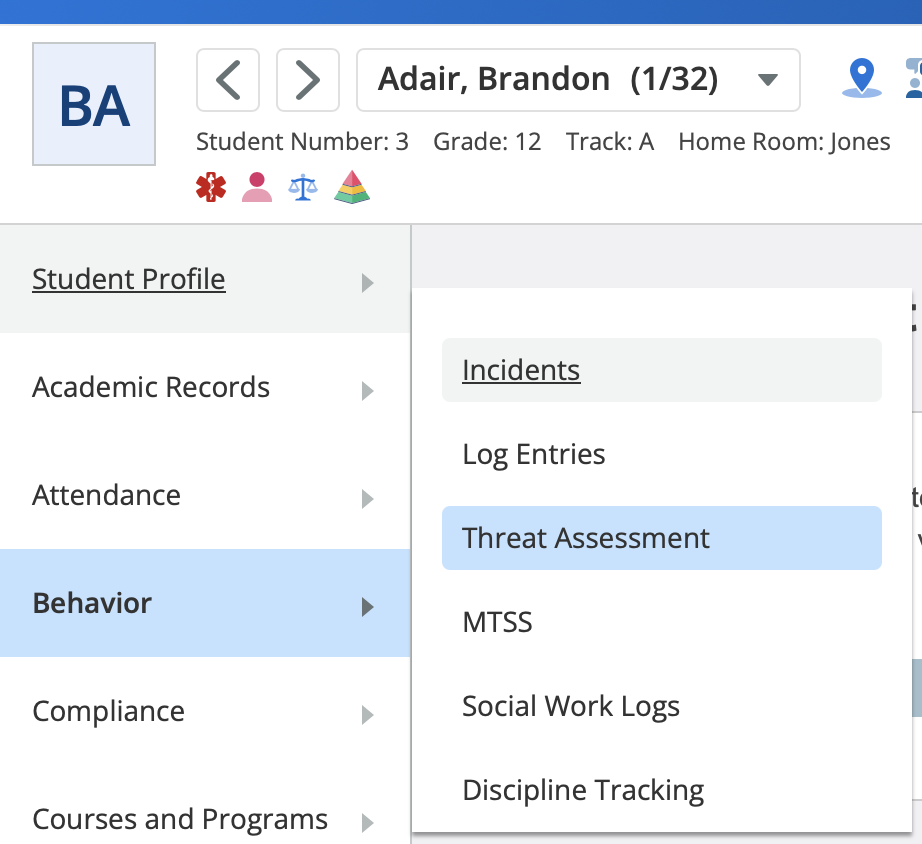Open Courses and Programs menu category
The width and height of the screenshot is (922, 844).
point(205,819)
